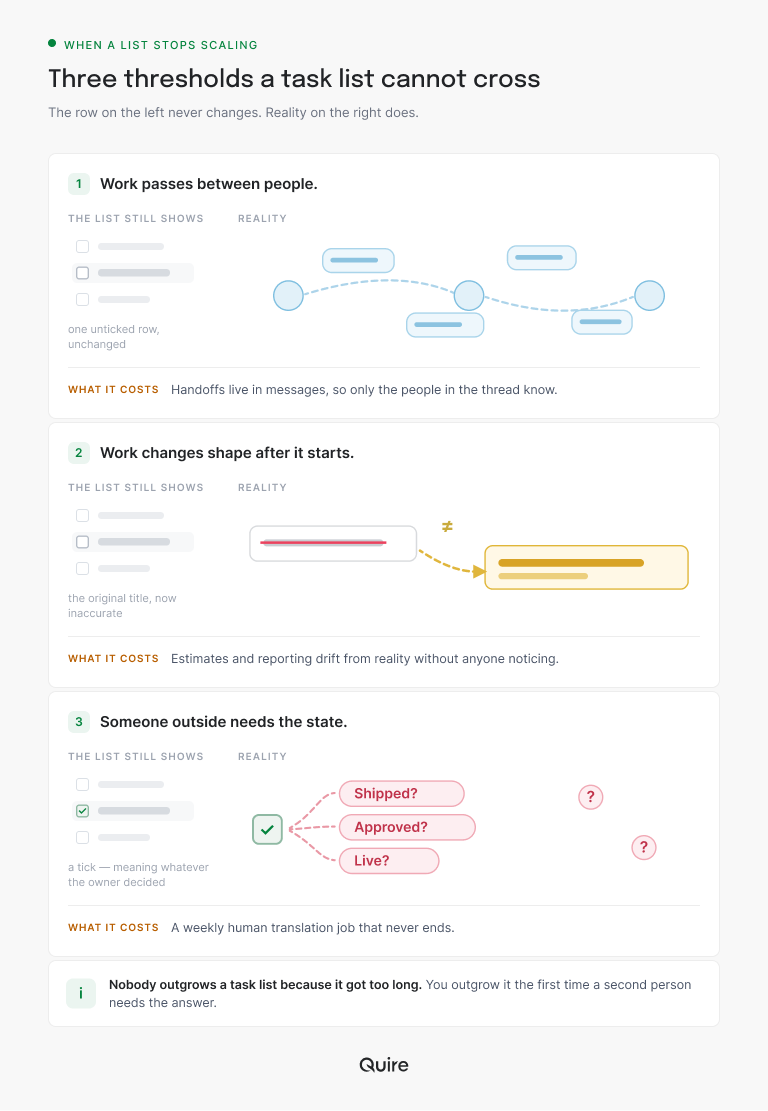
Task: Click the not-equal sign in section 2
Action: (447, 526)
